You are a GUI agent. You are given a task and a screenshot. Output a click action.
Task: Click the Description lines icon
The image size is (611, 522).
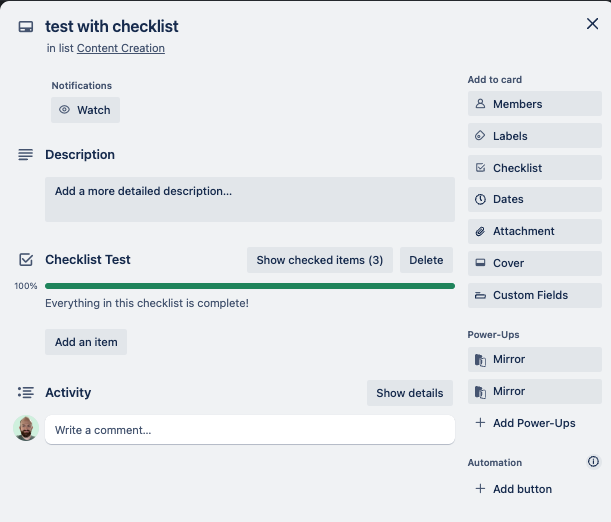click(x=26, y=155)
